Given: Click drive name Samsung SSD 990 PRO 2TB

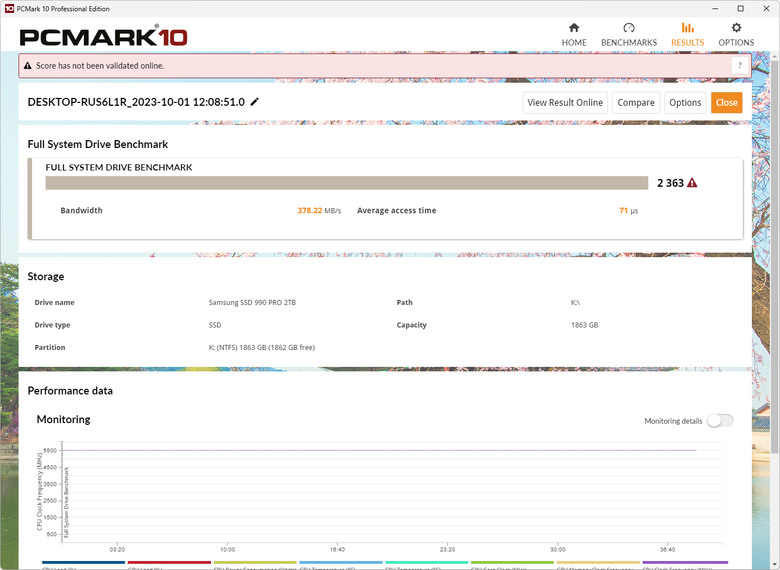Looking at the screenshot, I should coord(252,302).
